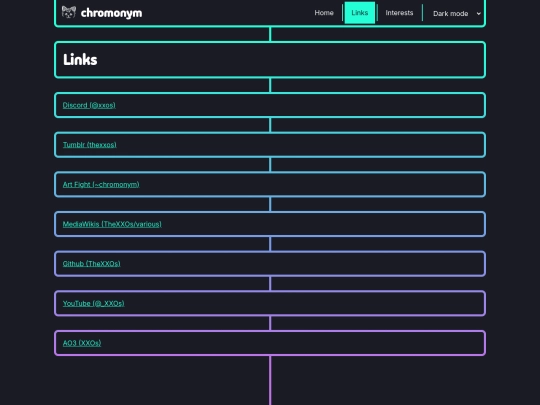
Task: Expand the Dark mode theme dropdown
Action: [x=457, y=13]
